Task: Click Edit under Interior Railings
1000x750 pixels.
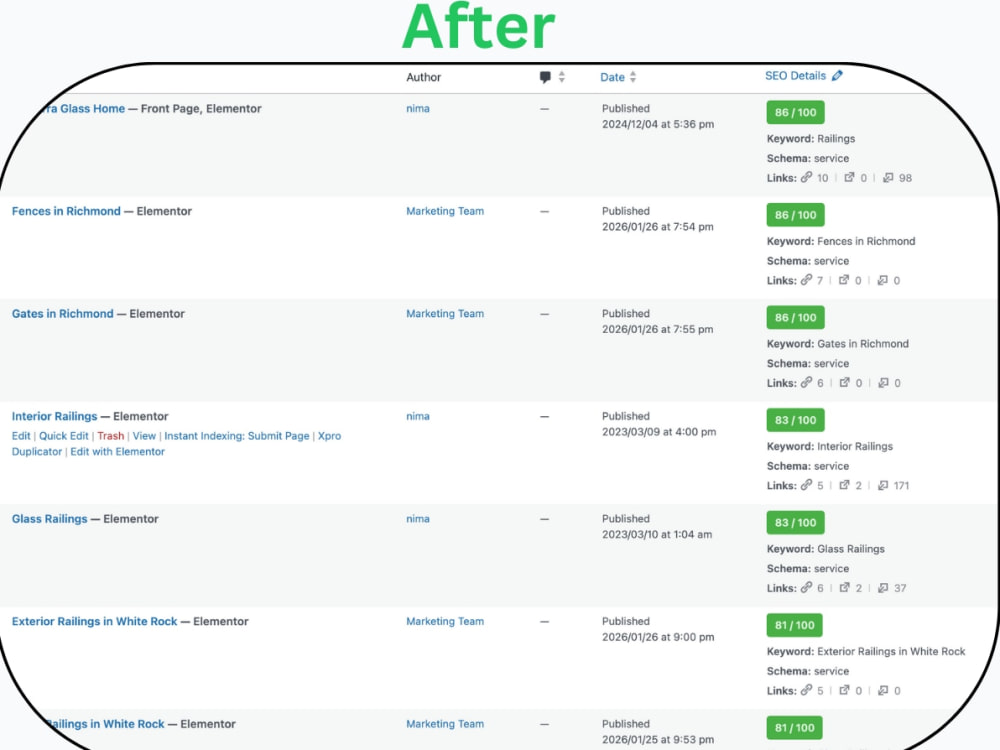Action: [21, 436]
